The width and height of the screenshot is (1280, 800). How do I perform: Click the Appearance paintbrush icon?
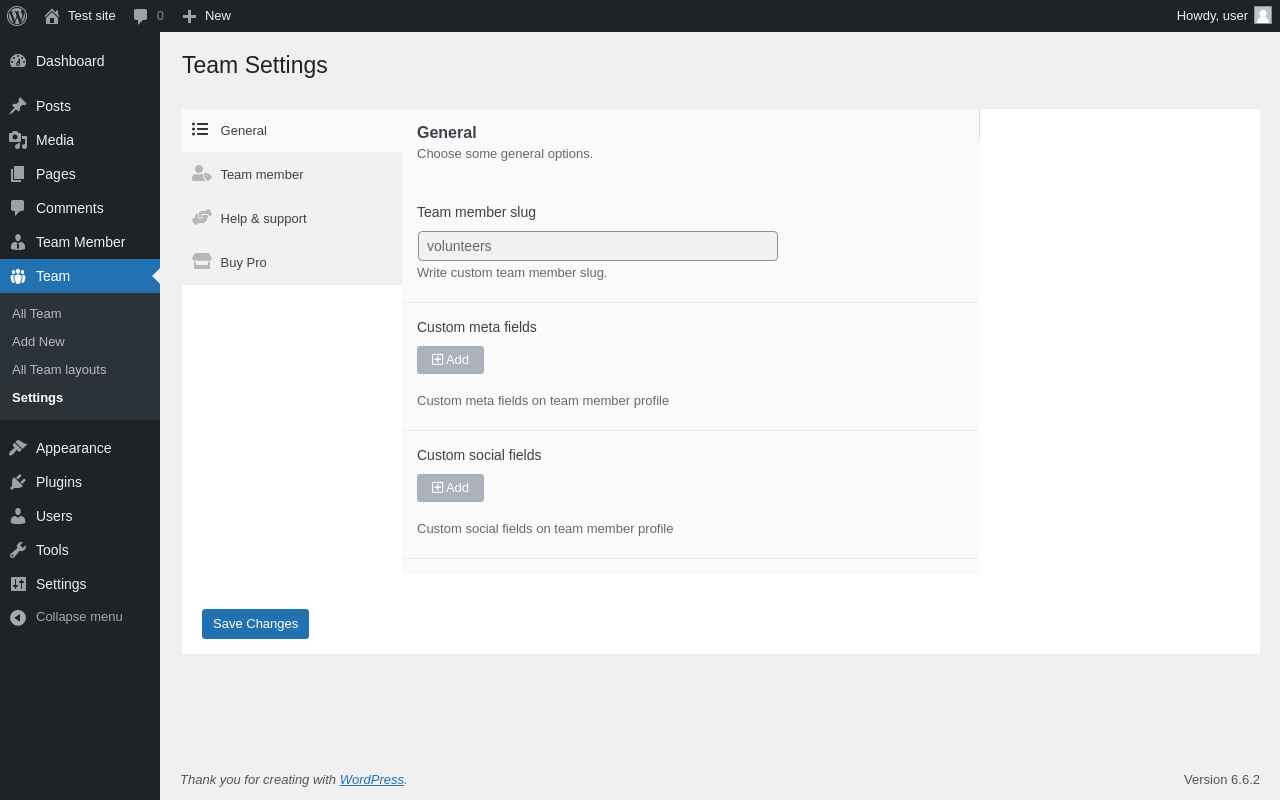[x=18, y=448]
